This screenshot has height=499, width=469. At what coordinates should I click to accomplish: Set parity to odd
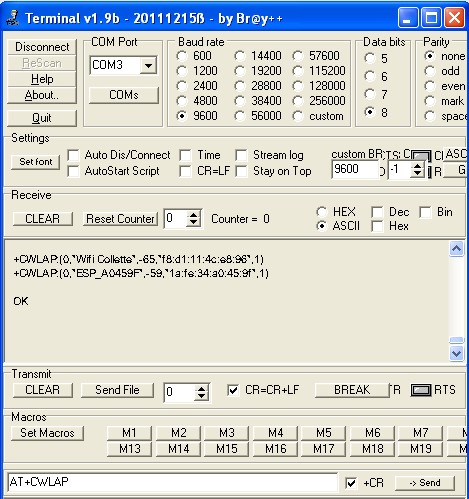[x=430, y=71]
